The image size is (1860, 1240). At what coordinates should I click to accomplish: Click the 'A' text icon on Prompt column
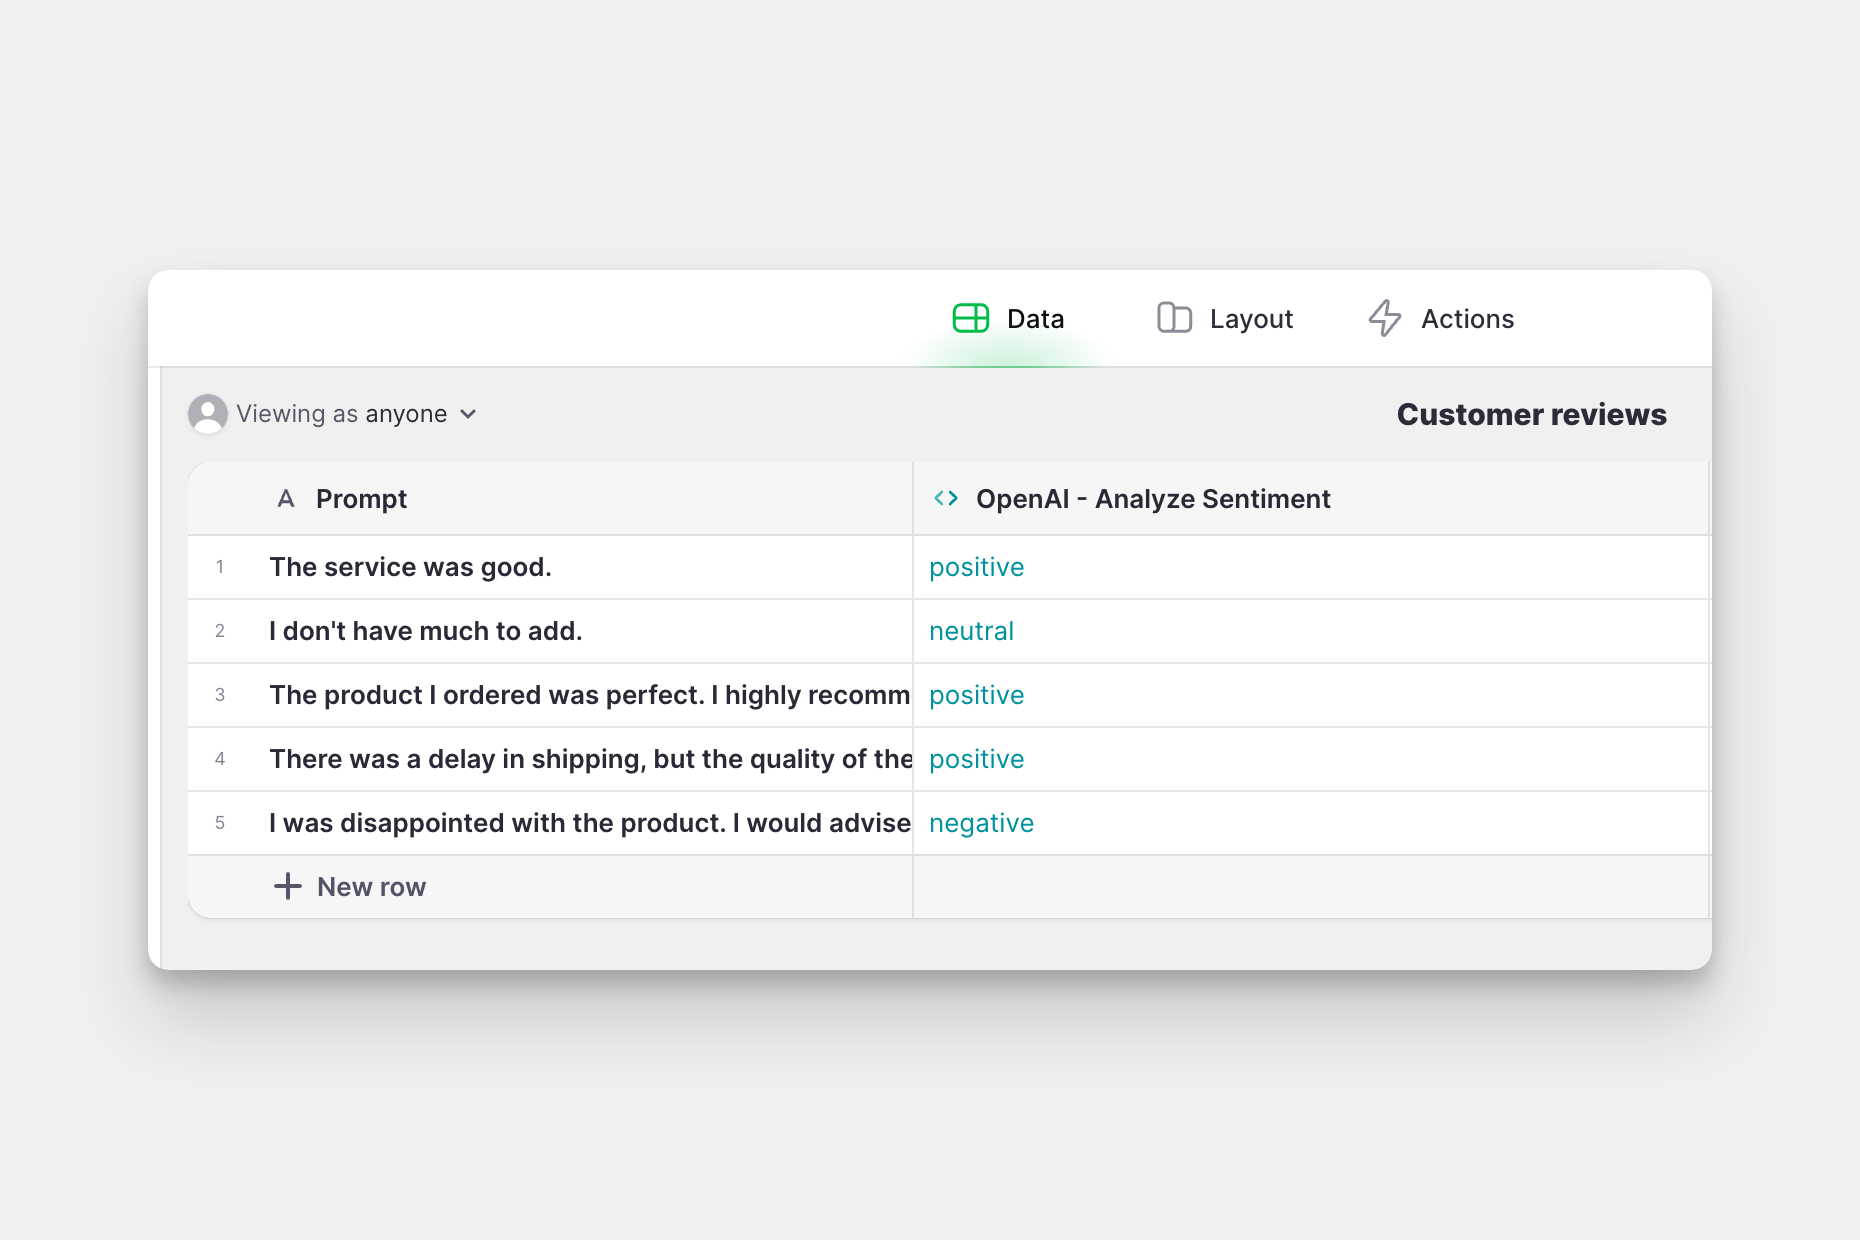[x=286, y=498]
